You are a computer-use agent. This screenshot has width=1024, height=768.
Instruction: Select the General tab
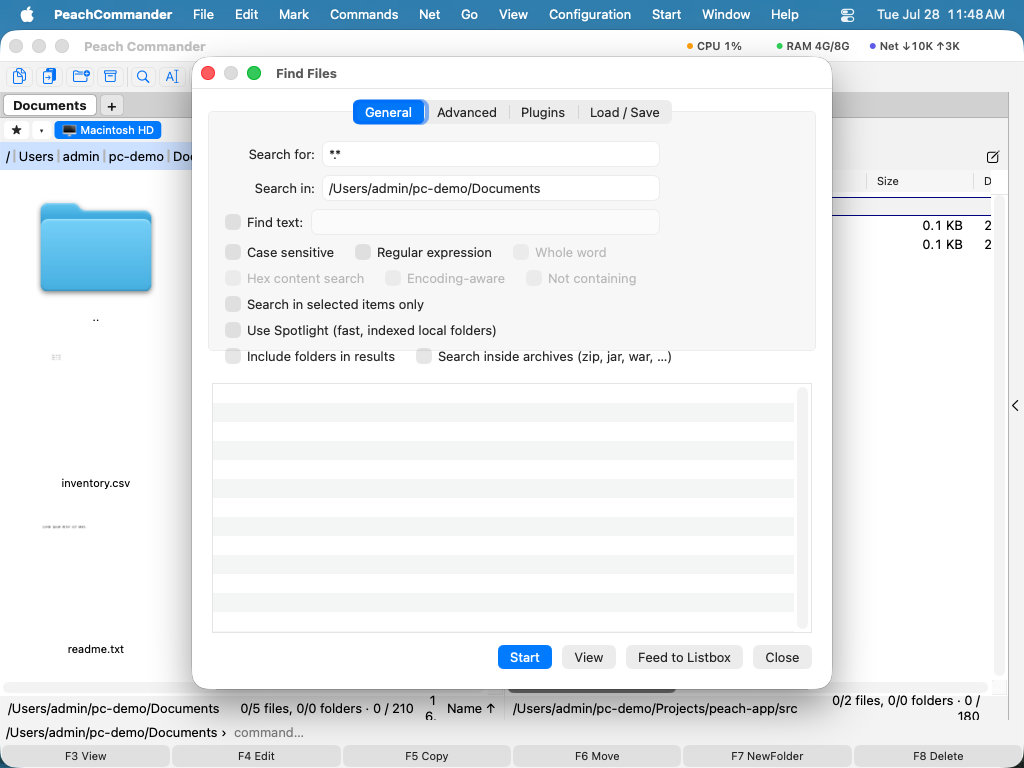coord(389,112)
